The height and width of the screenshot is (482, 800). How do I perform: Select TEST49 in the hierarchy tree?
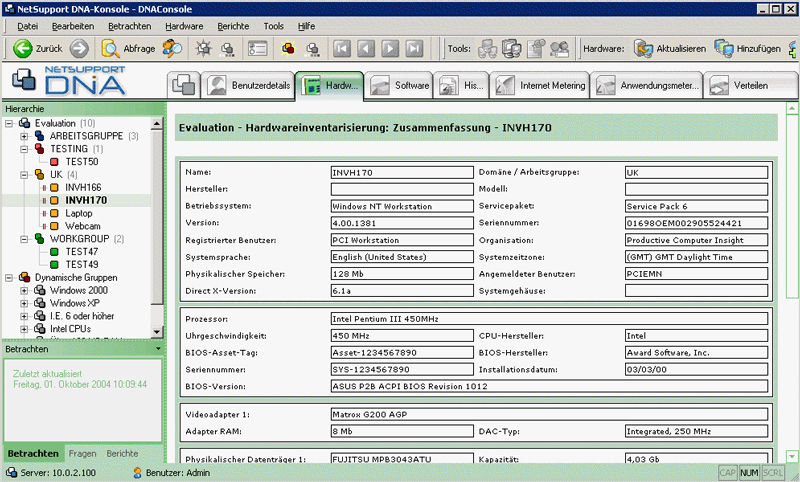pyautogui.click(x=82, y=264)
